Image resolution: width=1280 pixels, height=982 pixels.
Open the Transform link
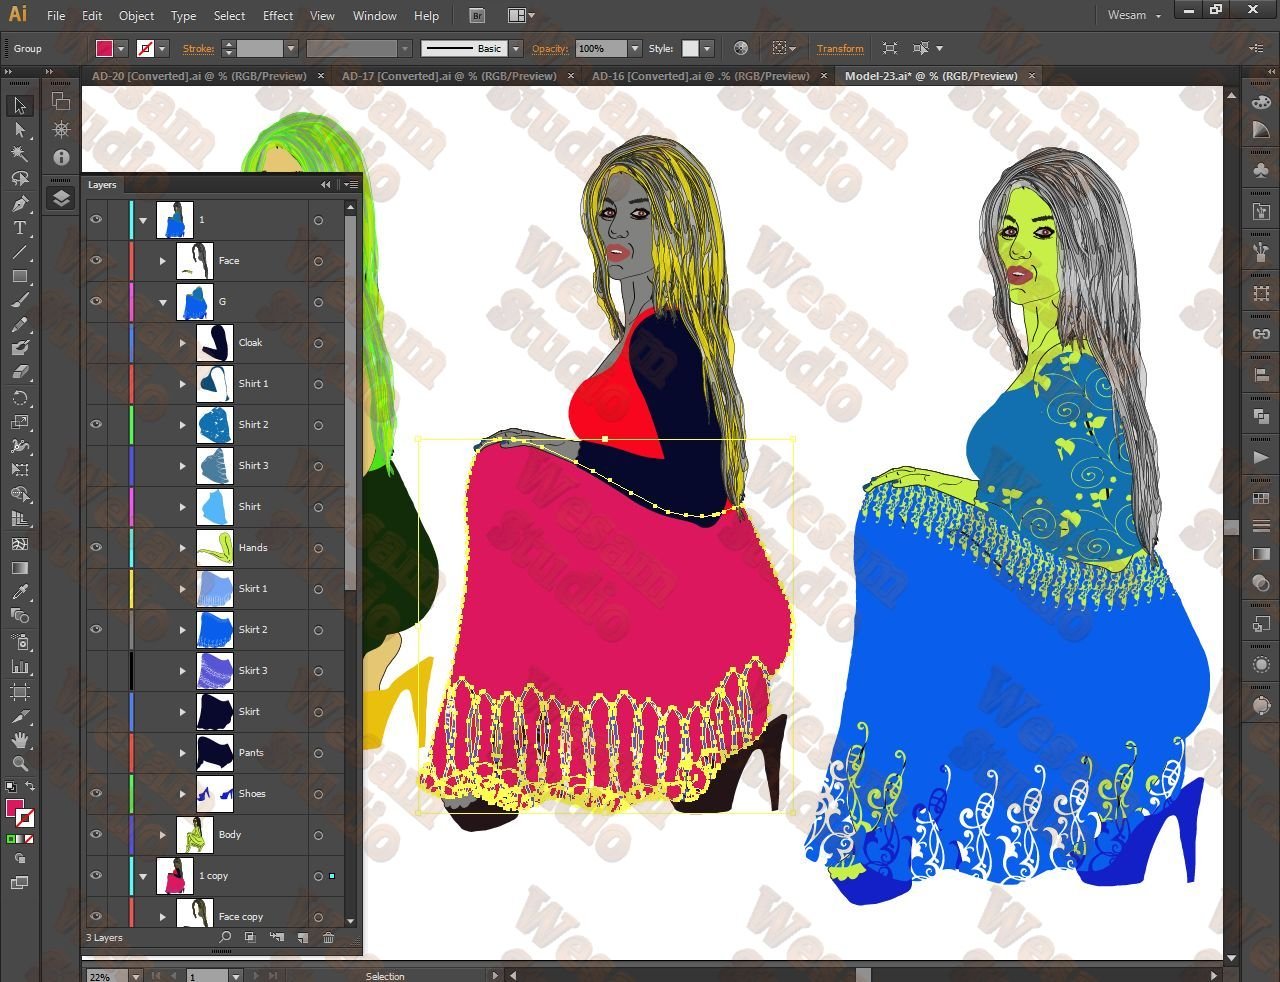click(x=840, y=48)
